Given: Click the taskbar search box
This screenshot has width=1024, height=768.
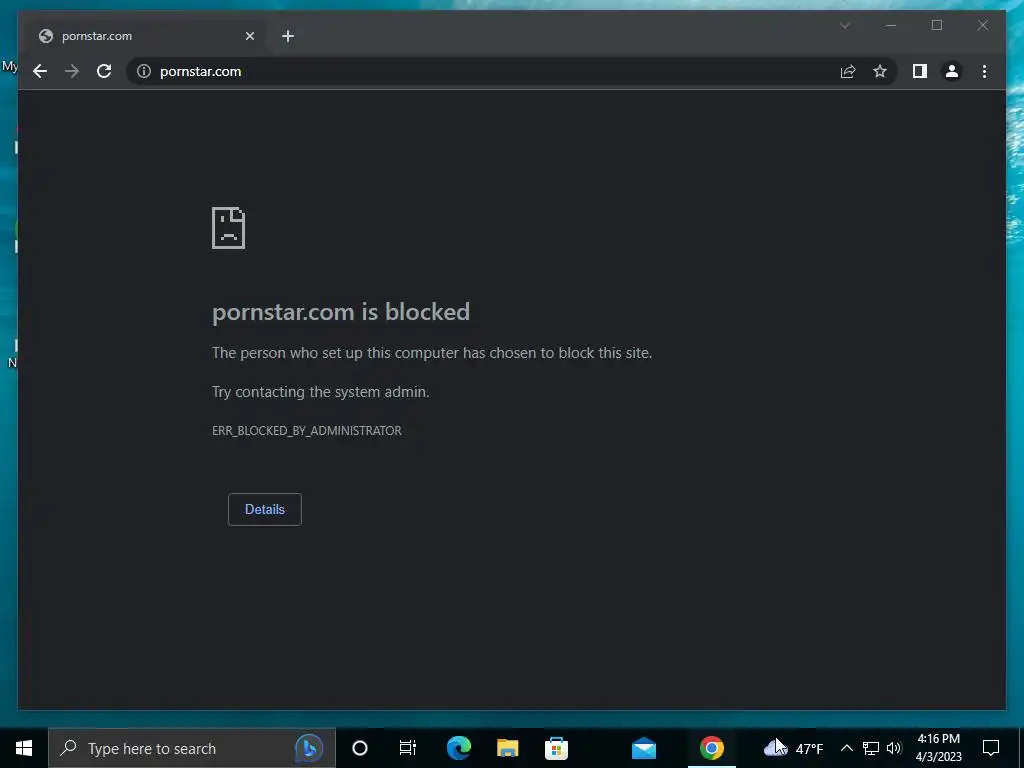Looking at the screenshot, I should click(192, 748).
